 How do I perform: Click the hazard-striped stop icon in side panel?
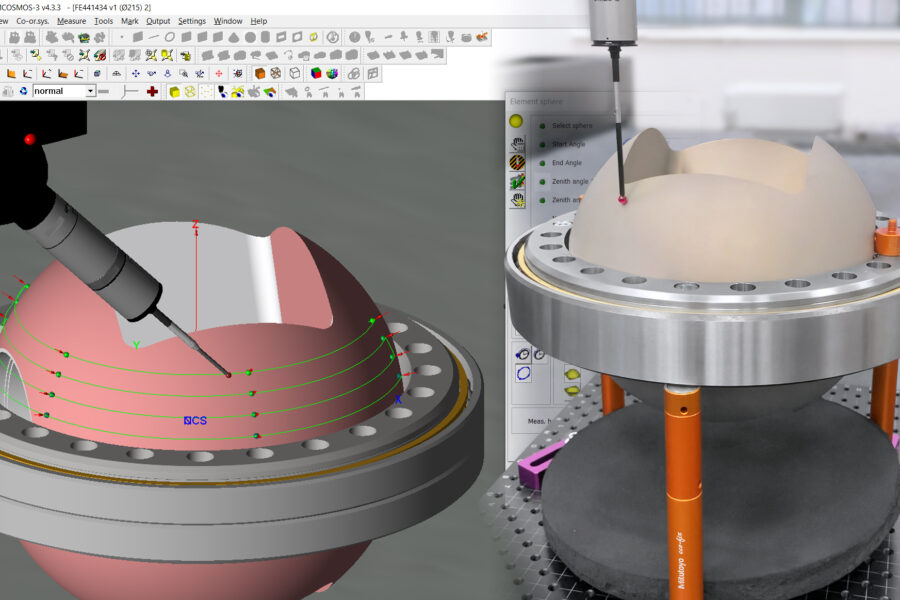pos(518,162)
